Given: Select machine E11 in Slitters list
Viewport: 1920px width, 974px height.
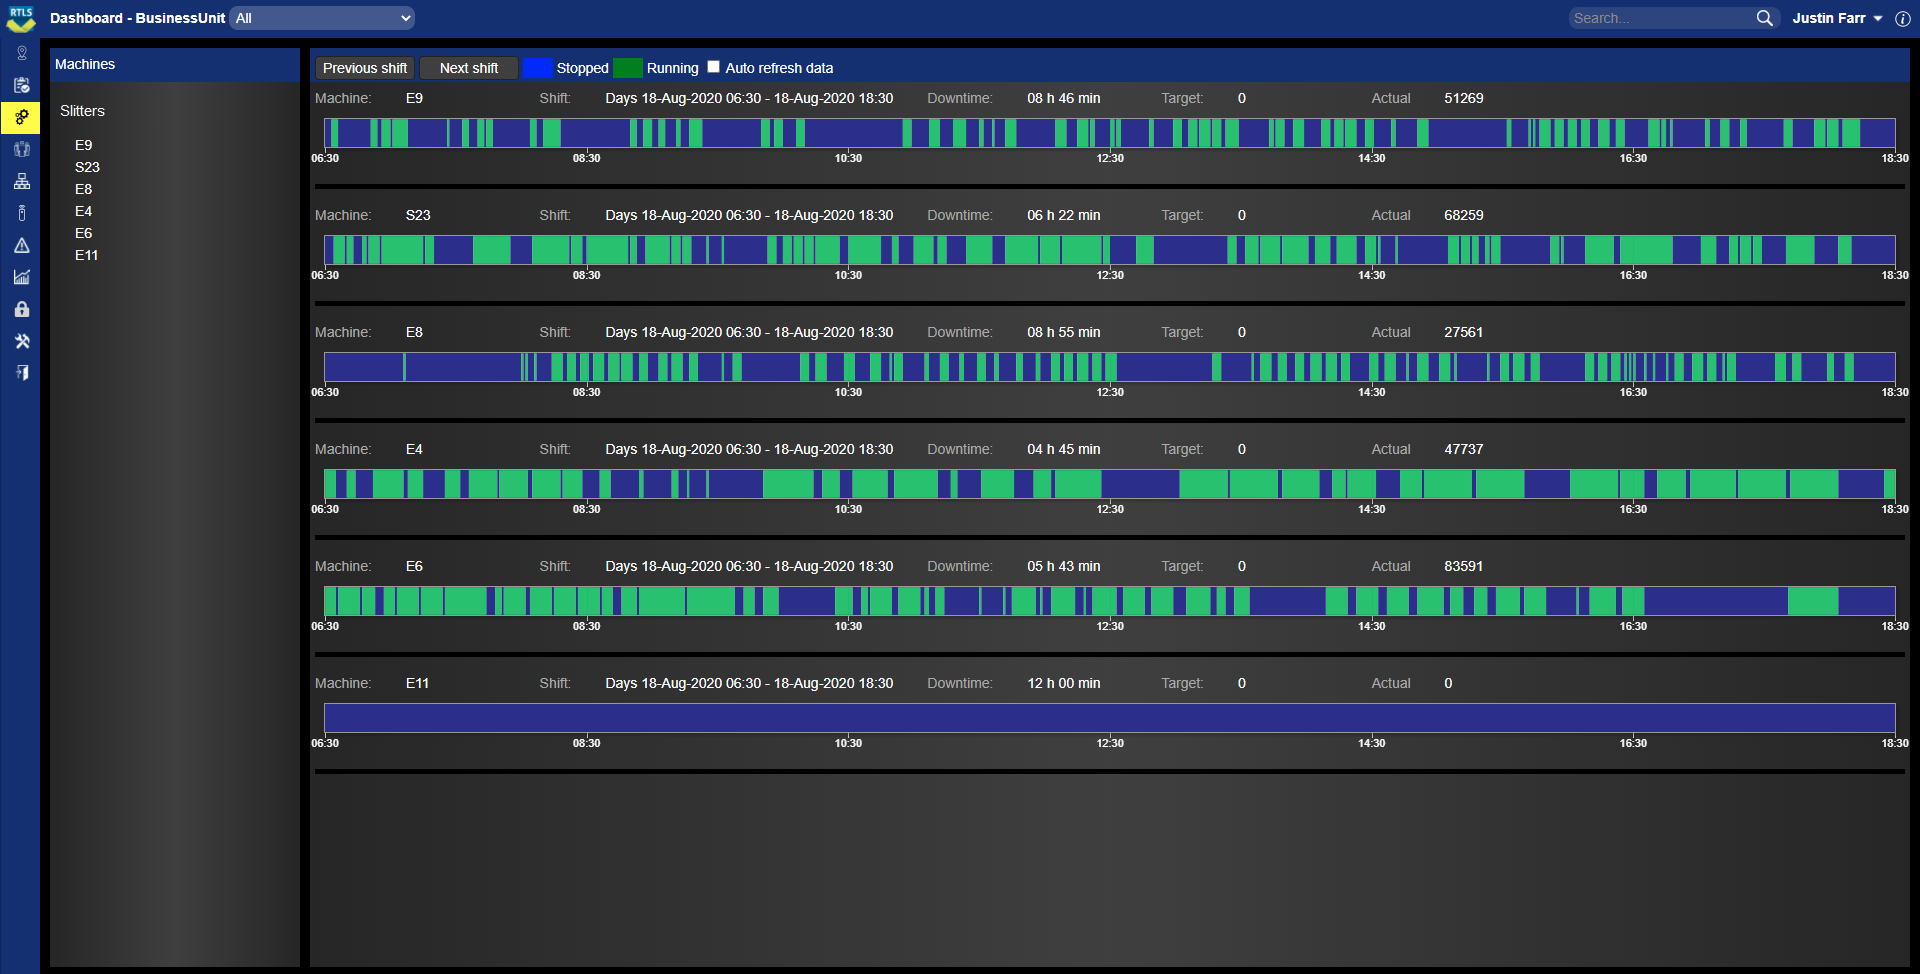Looking at the screenshot, I should tap(86, 255).
